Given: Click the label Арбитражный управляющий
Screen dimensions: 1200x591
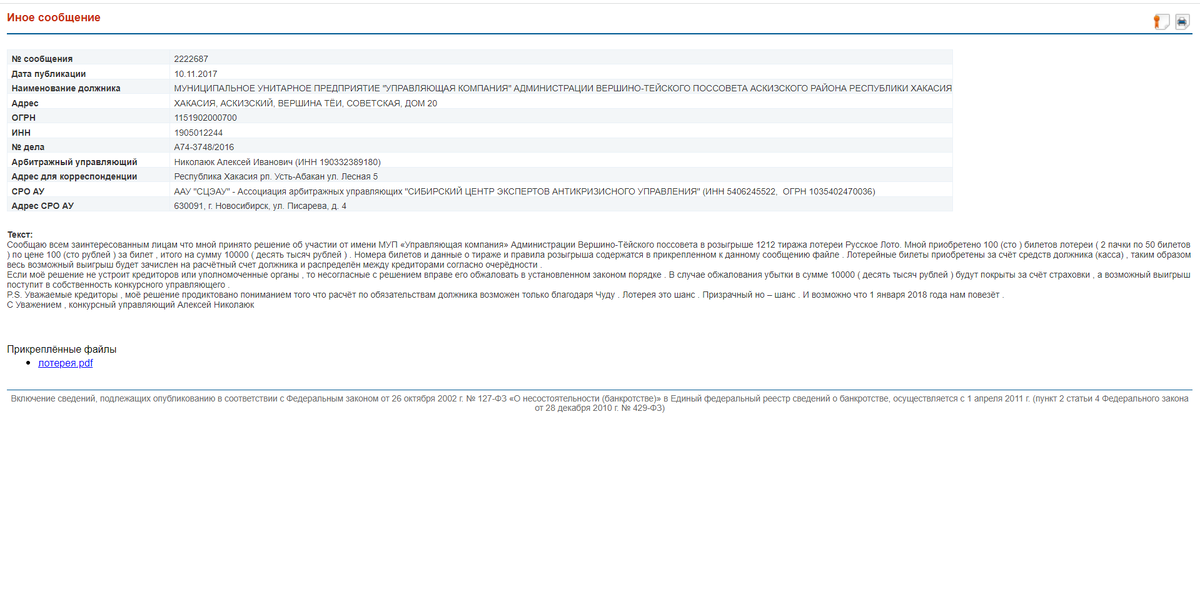Looking at the screenshot, I should (74, 162).
